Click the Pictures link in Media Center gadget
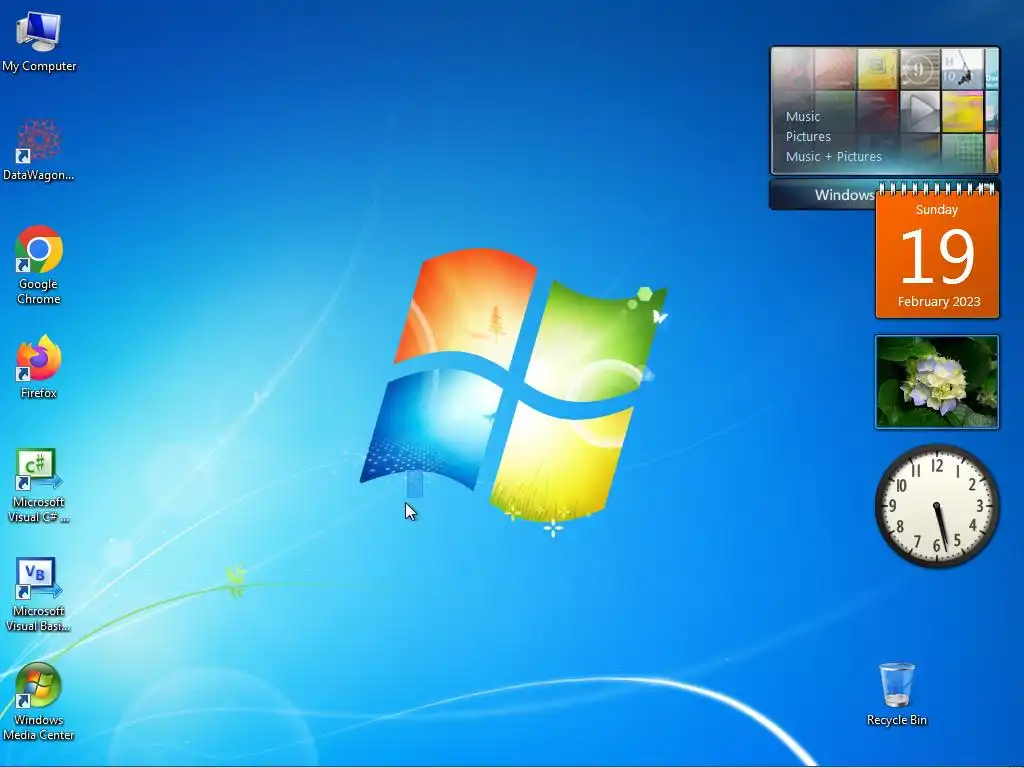The width and height of the screenshot is (1024, 768). 808,136
